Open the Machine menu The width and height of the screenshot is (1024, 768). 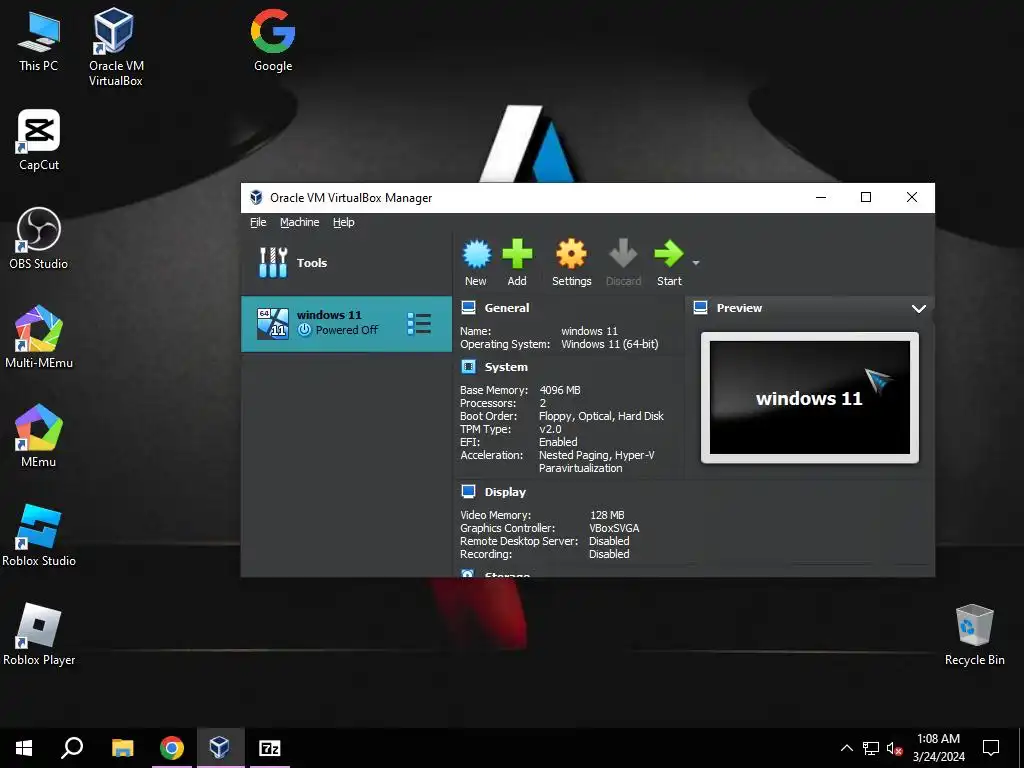[300, 222]
